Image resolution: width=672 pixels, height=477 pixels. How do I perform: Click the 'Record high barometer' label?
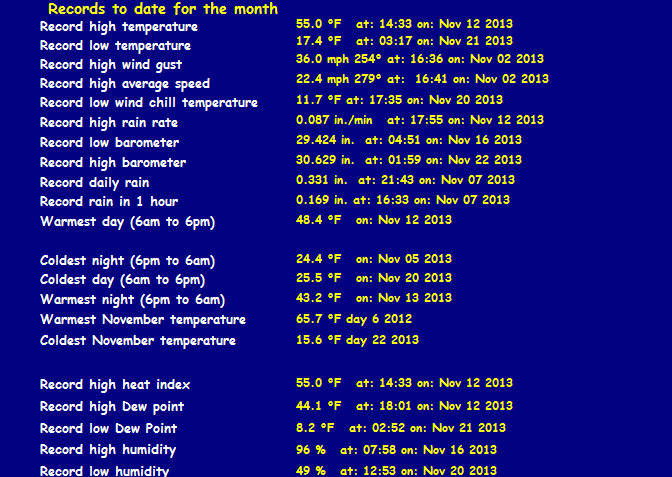(113, 163)
